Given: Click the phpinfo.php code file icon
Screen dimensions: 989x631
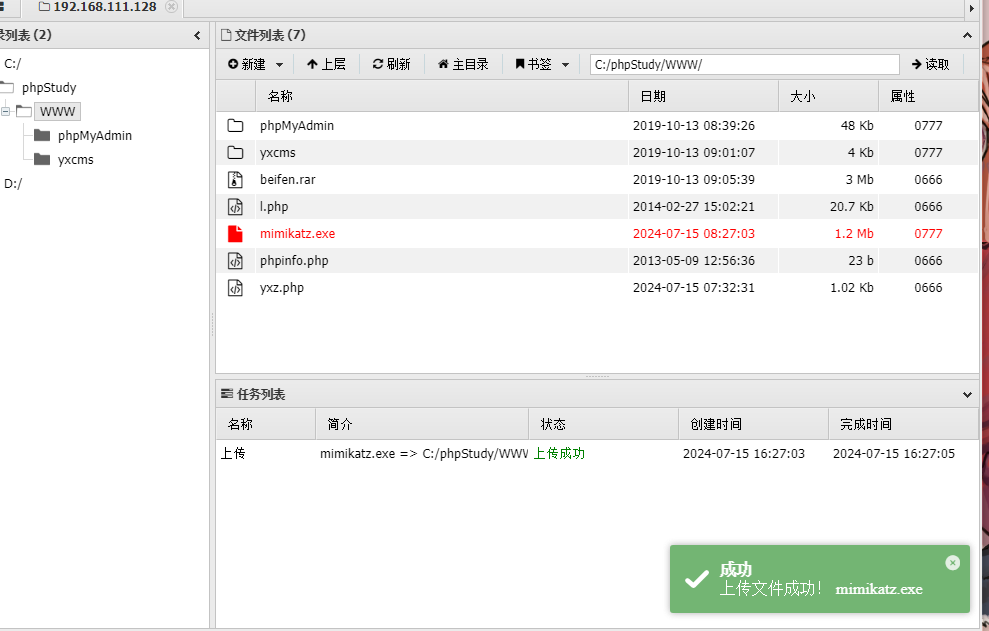Looking at the screenshot, I should coord(235,261).
